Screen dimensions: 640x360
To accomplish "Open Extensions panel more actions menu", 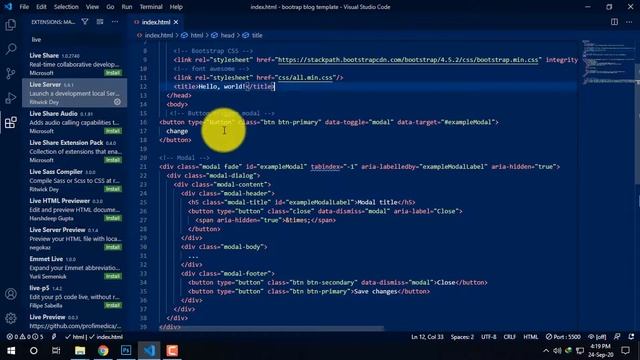I will [115, 22].
